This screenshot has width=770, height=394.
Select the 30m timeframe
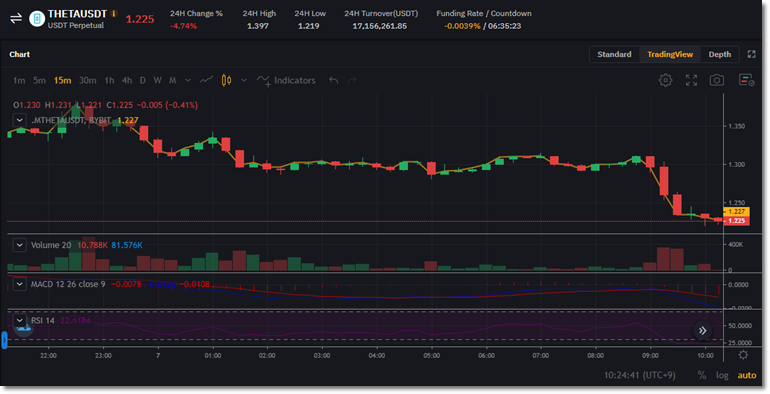87,80
